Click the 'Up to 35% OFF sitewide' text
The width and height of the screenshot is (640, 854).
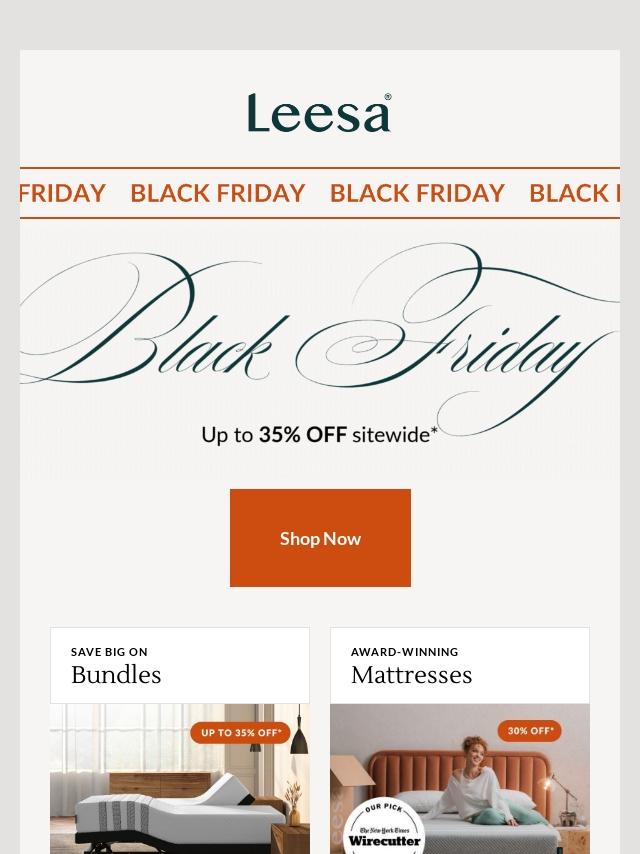tap(319, 434)
